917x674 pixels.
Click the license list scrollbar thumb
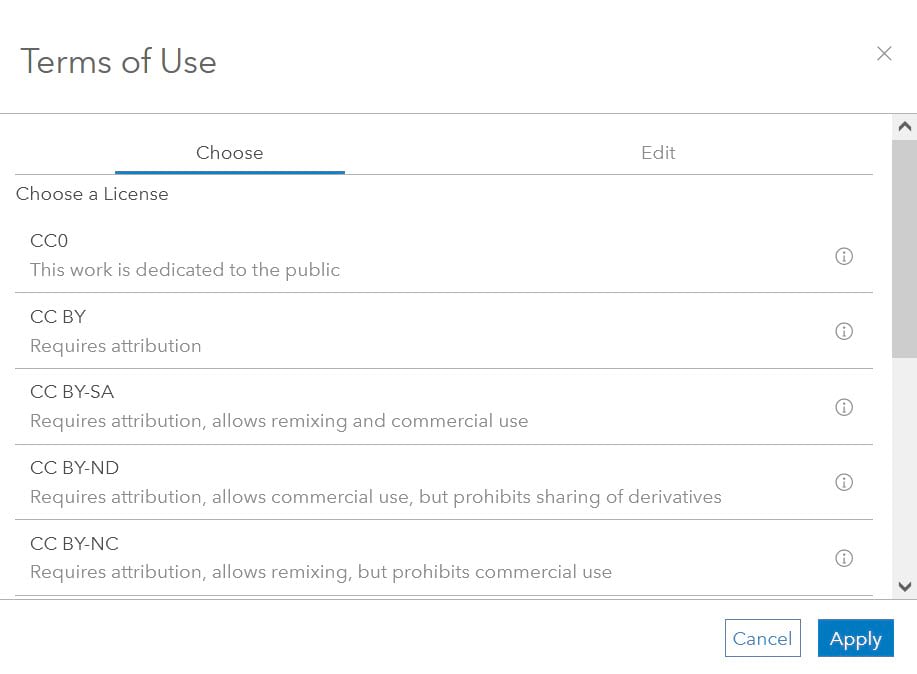(x=904, y=249)
